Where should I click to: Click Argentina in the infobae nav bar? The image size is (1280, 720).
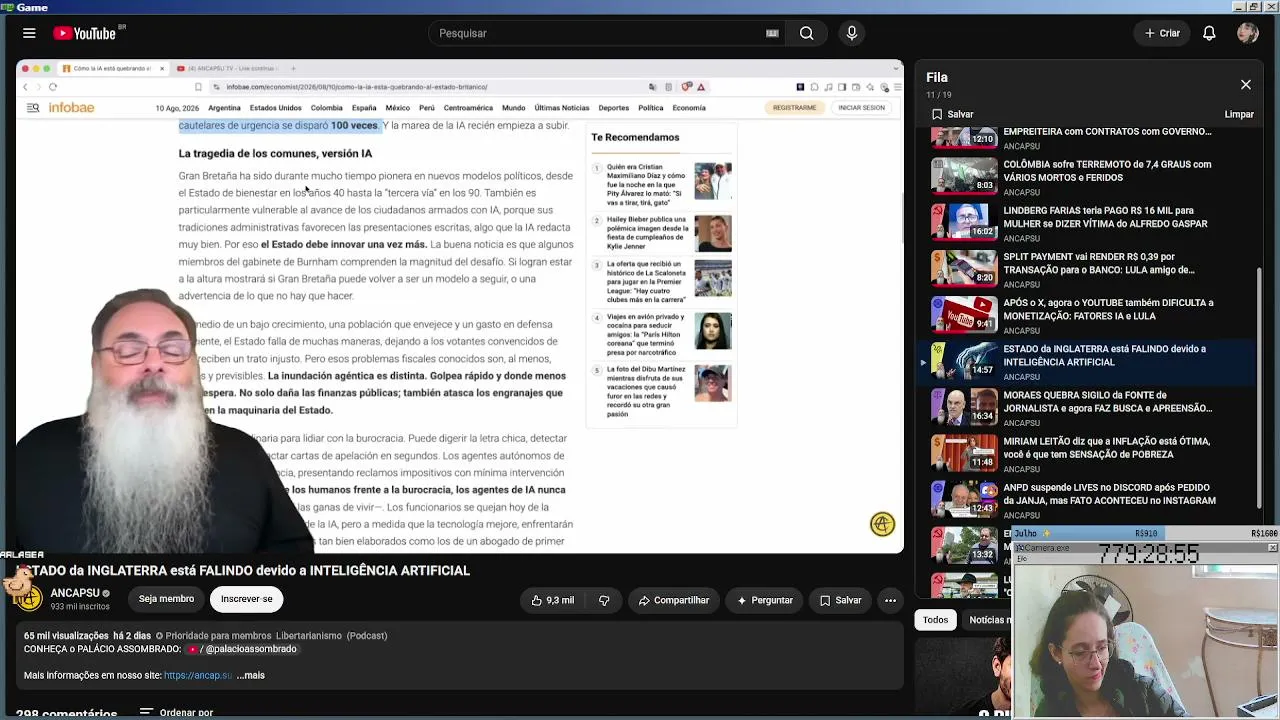pos(224,108)
